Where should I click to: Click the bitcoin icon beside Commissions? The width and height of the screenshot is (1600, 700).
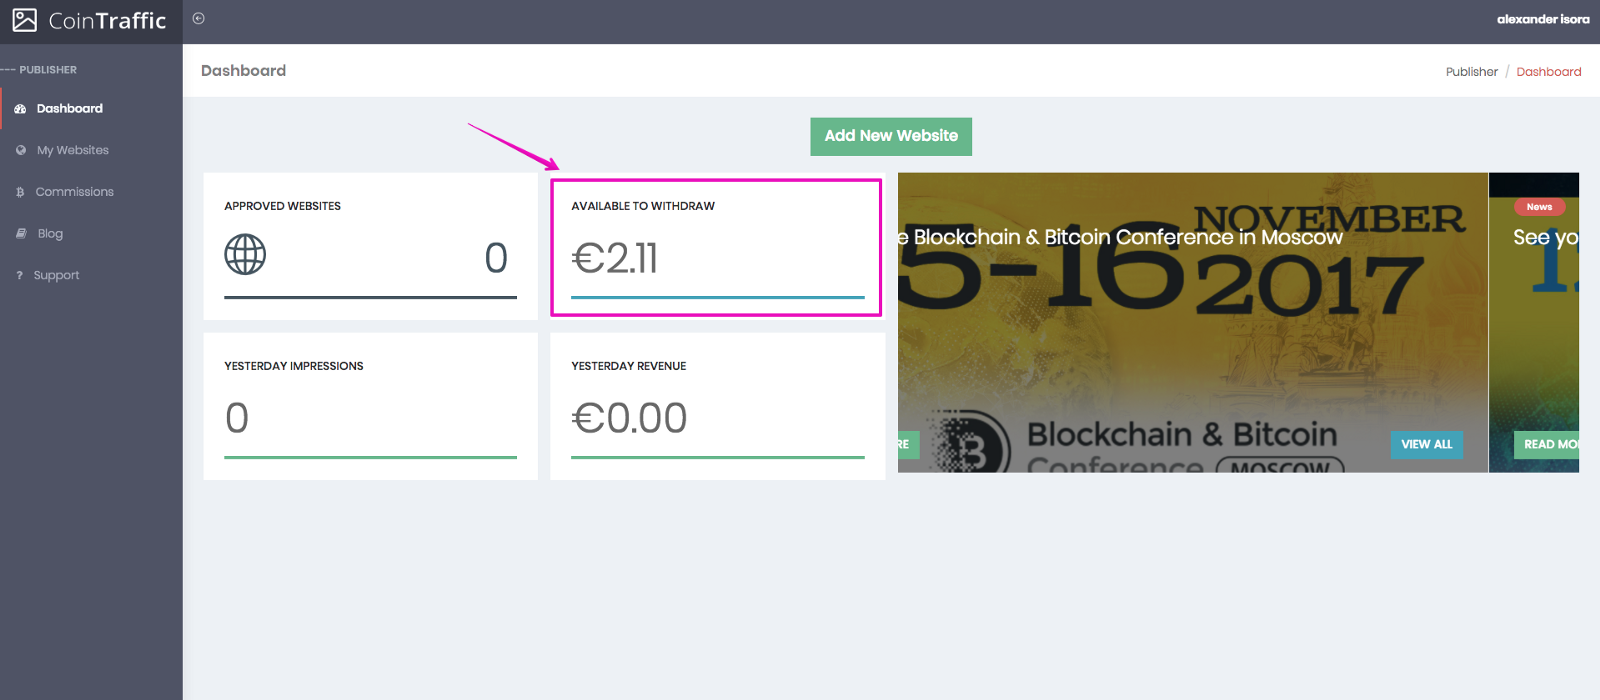20,192
